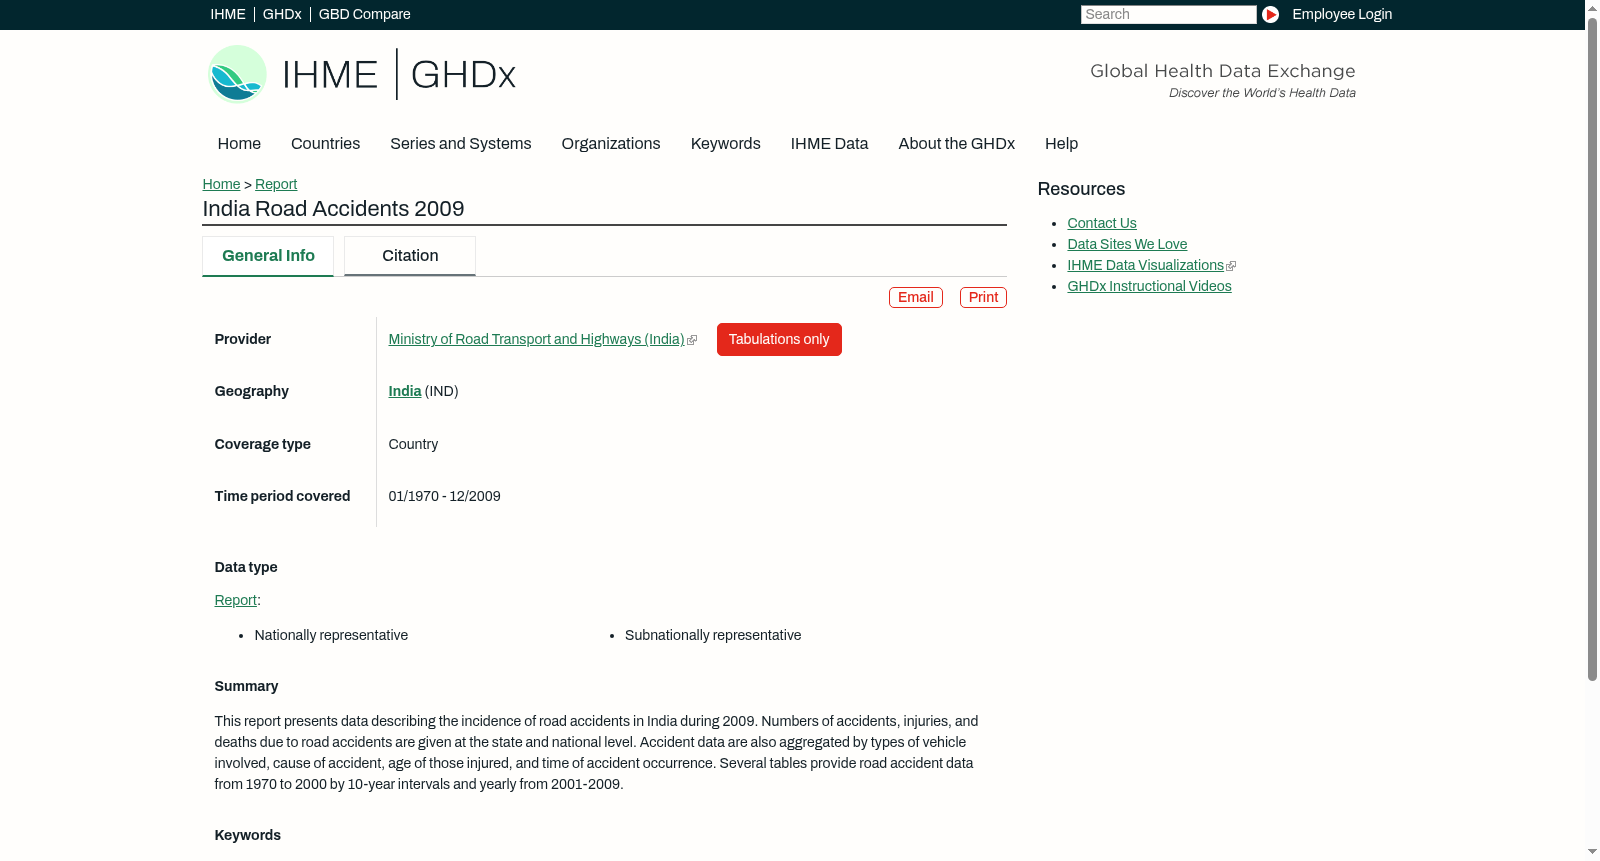This screenshot has height=861, width=1600.
Task: Click the page vertical scrollbar thumb
Action: click(x=1592, y=350)
